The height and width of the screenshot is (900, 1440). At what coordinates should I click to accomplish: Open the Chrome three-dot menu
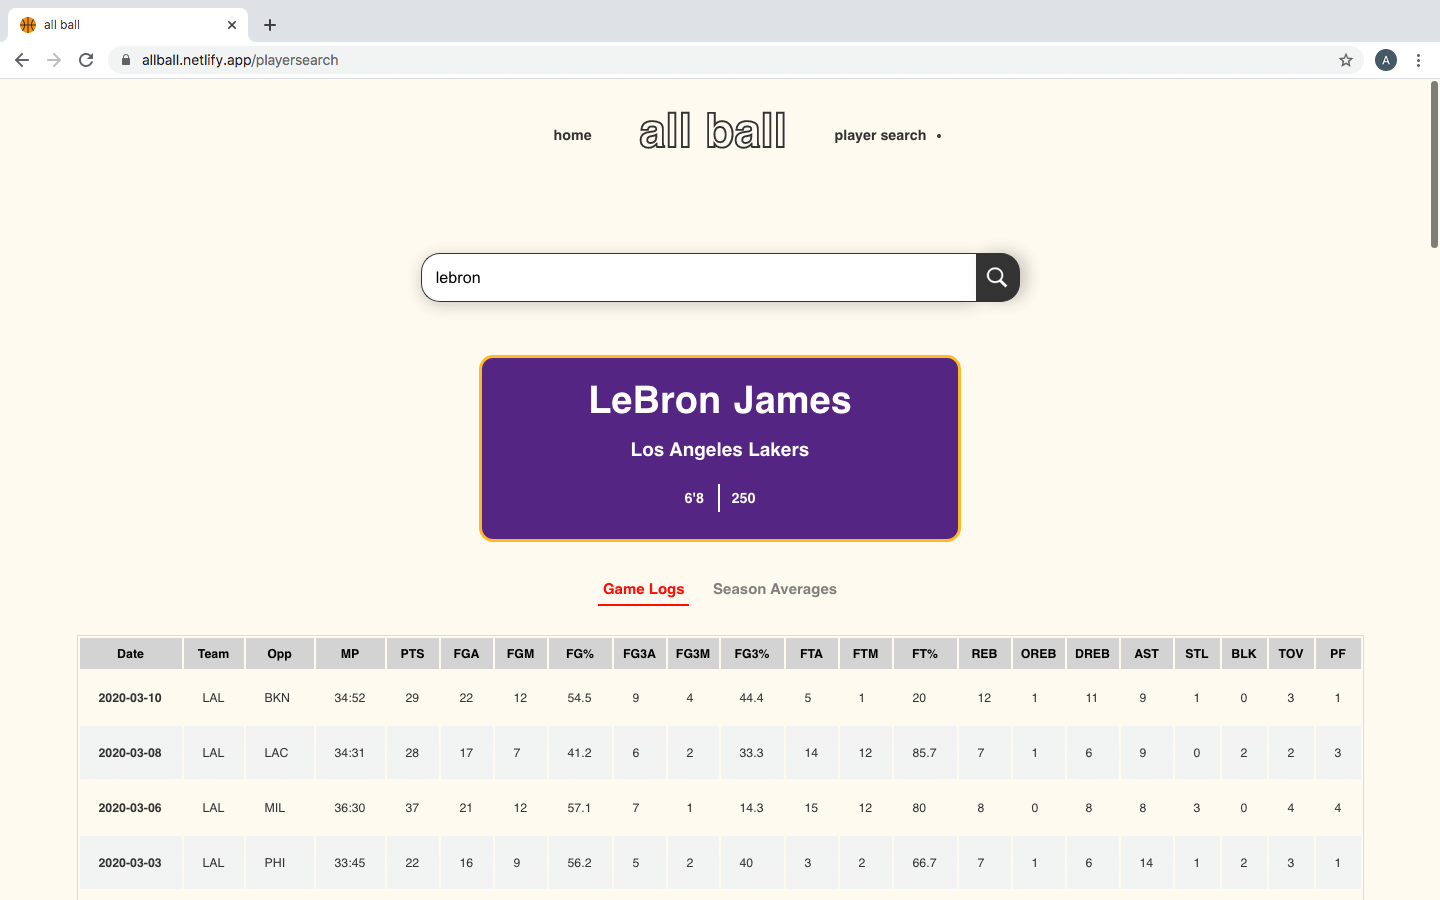pyautogui.click(x=1418, y=60)
